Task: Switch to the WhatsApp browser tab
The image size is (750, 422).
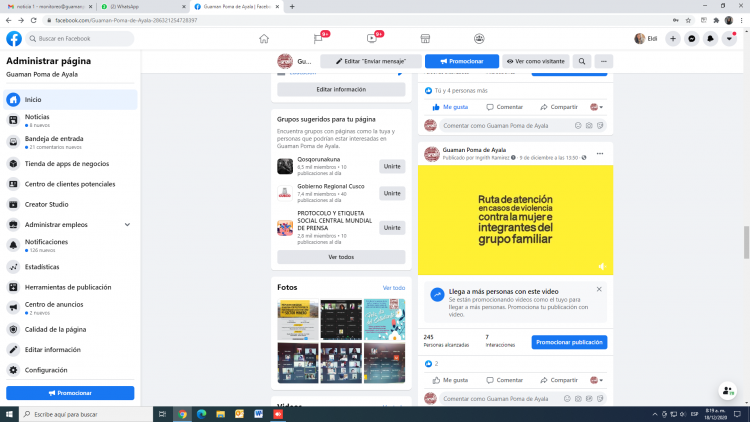Action: 142,7
